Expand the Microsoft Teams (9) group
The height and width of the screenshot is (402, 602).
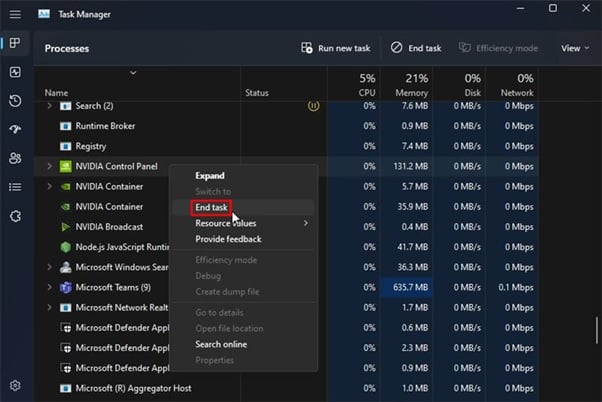49,287
